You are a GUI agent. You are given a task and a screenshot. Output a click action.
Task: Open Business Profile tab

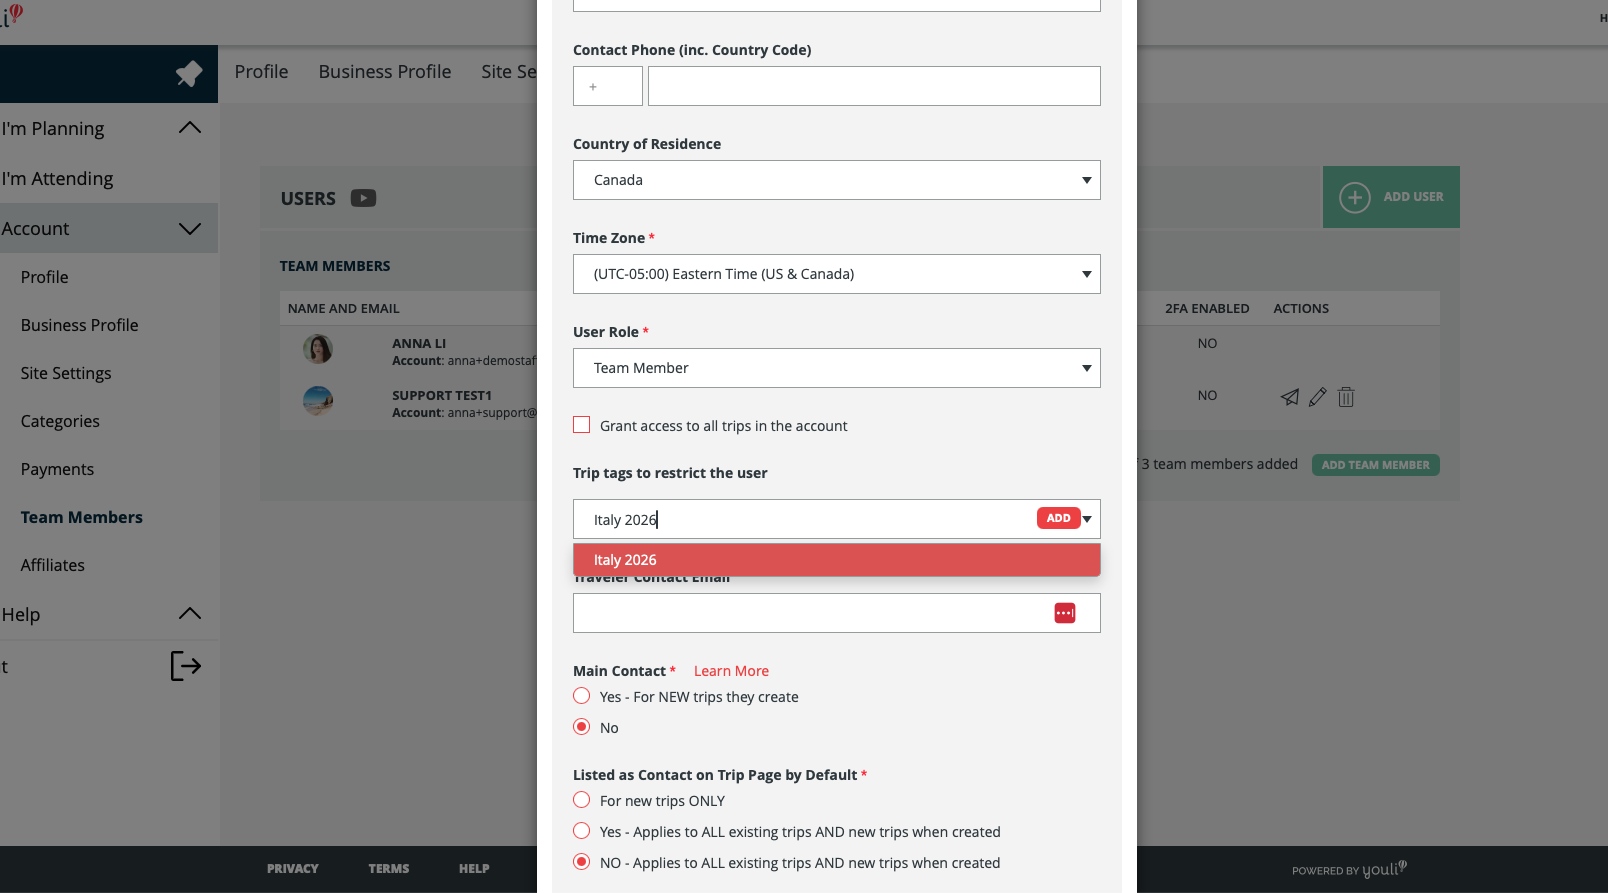(x=385, y=72)
